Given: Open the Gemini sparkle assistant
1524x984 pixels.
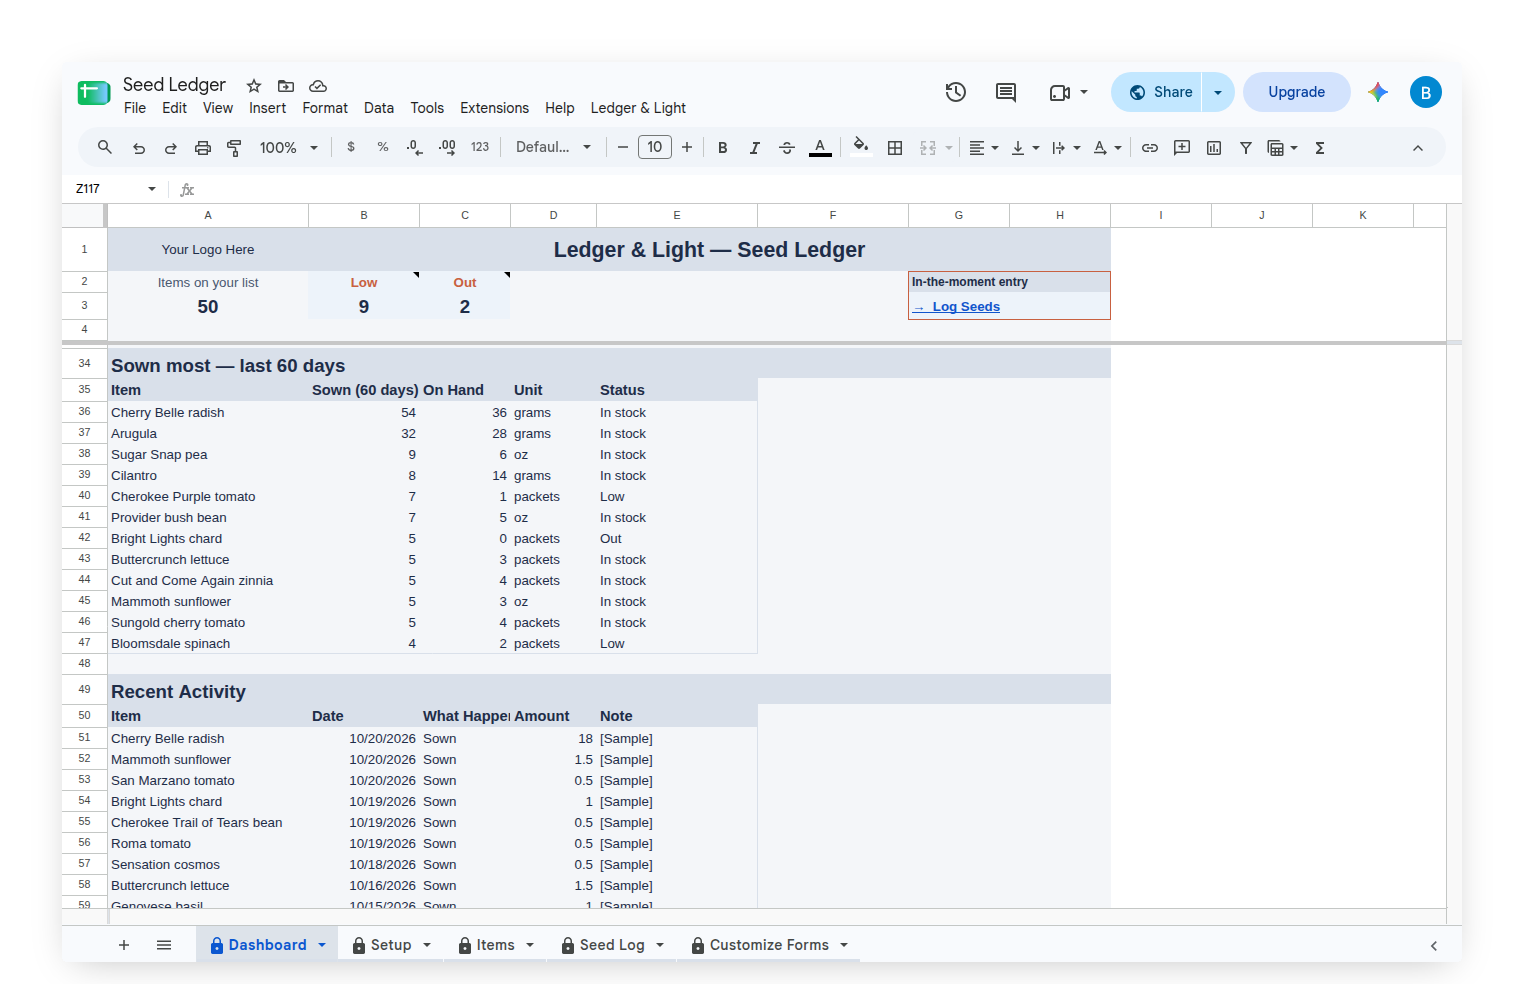Looking at the screenshot, I should click(x=1378, y=92).
